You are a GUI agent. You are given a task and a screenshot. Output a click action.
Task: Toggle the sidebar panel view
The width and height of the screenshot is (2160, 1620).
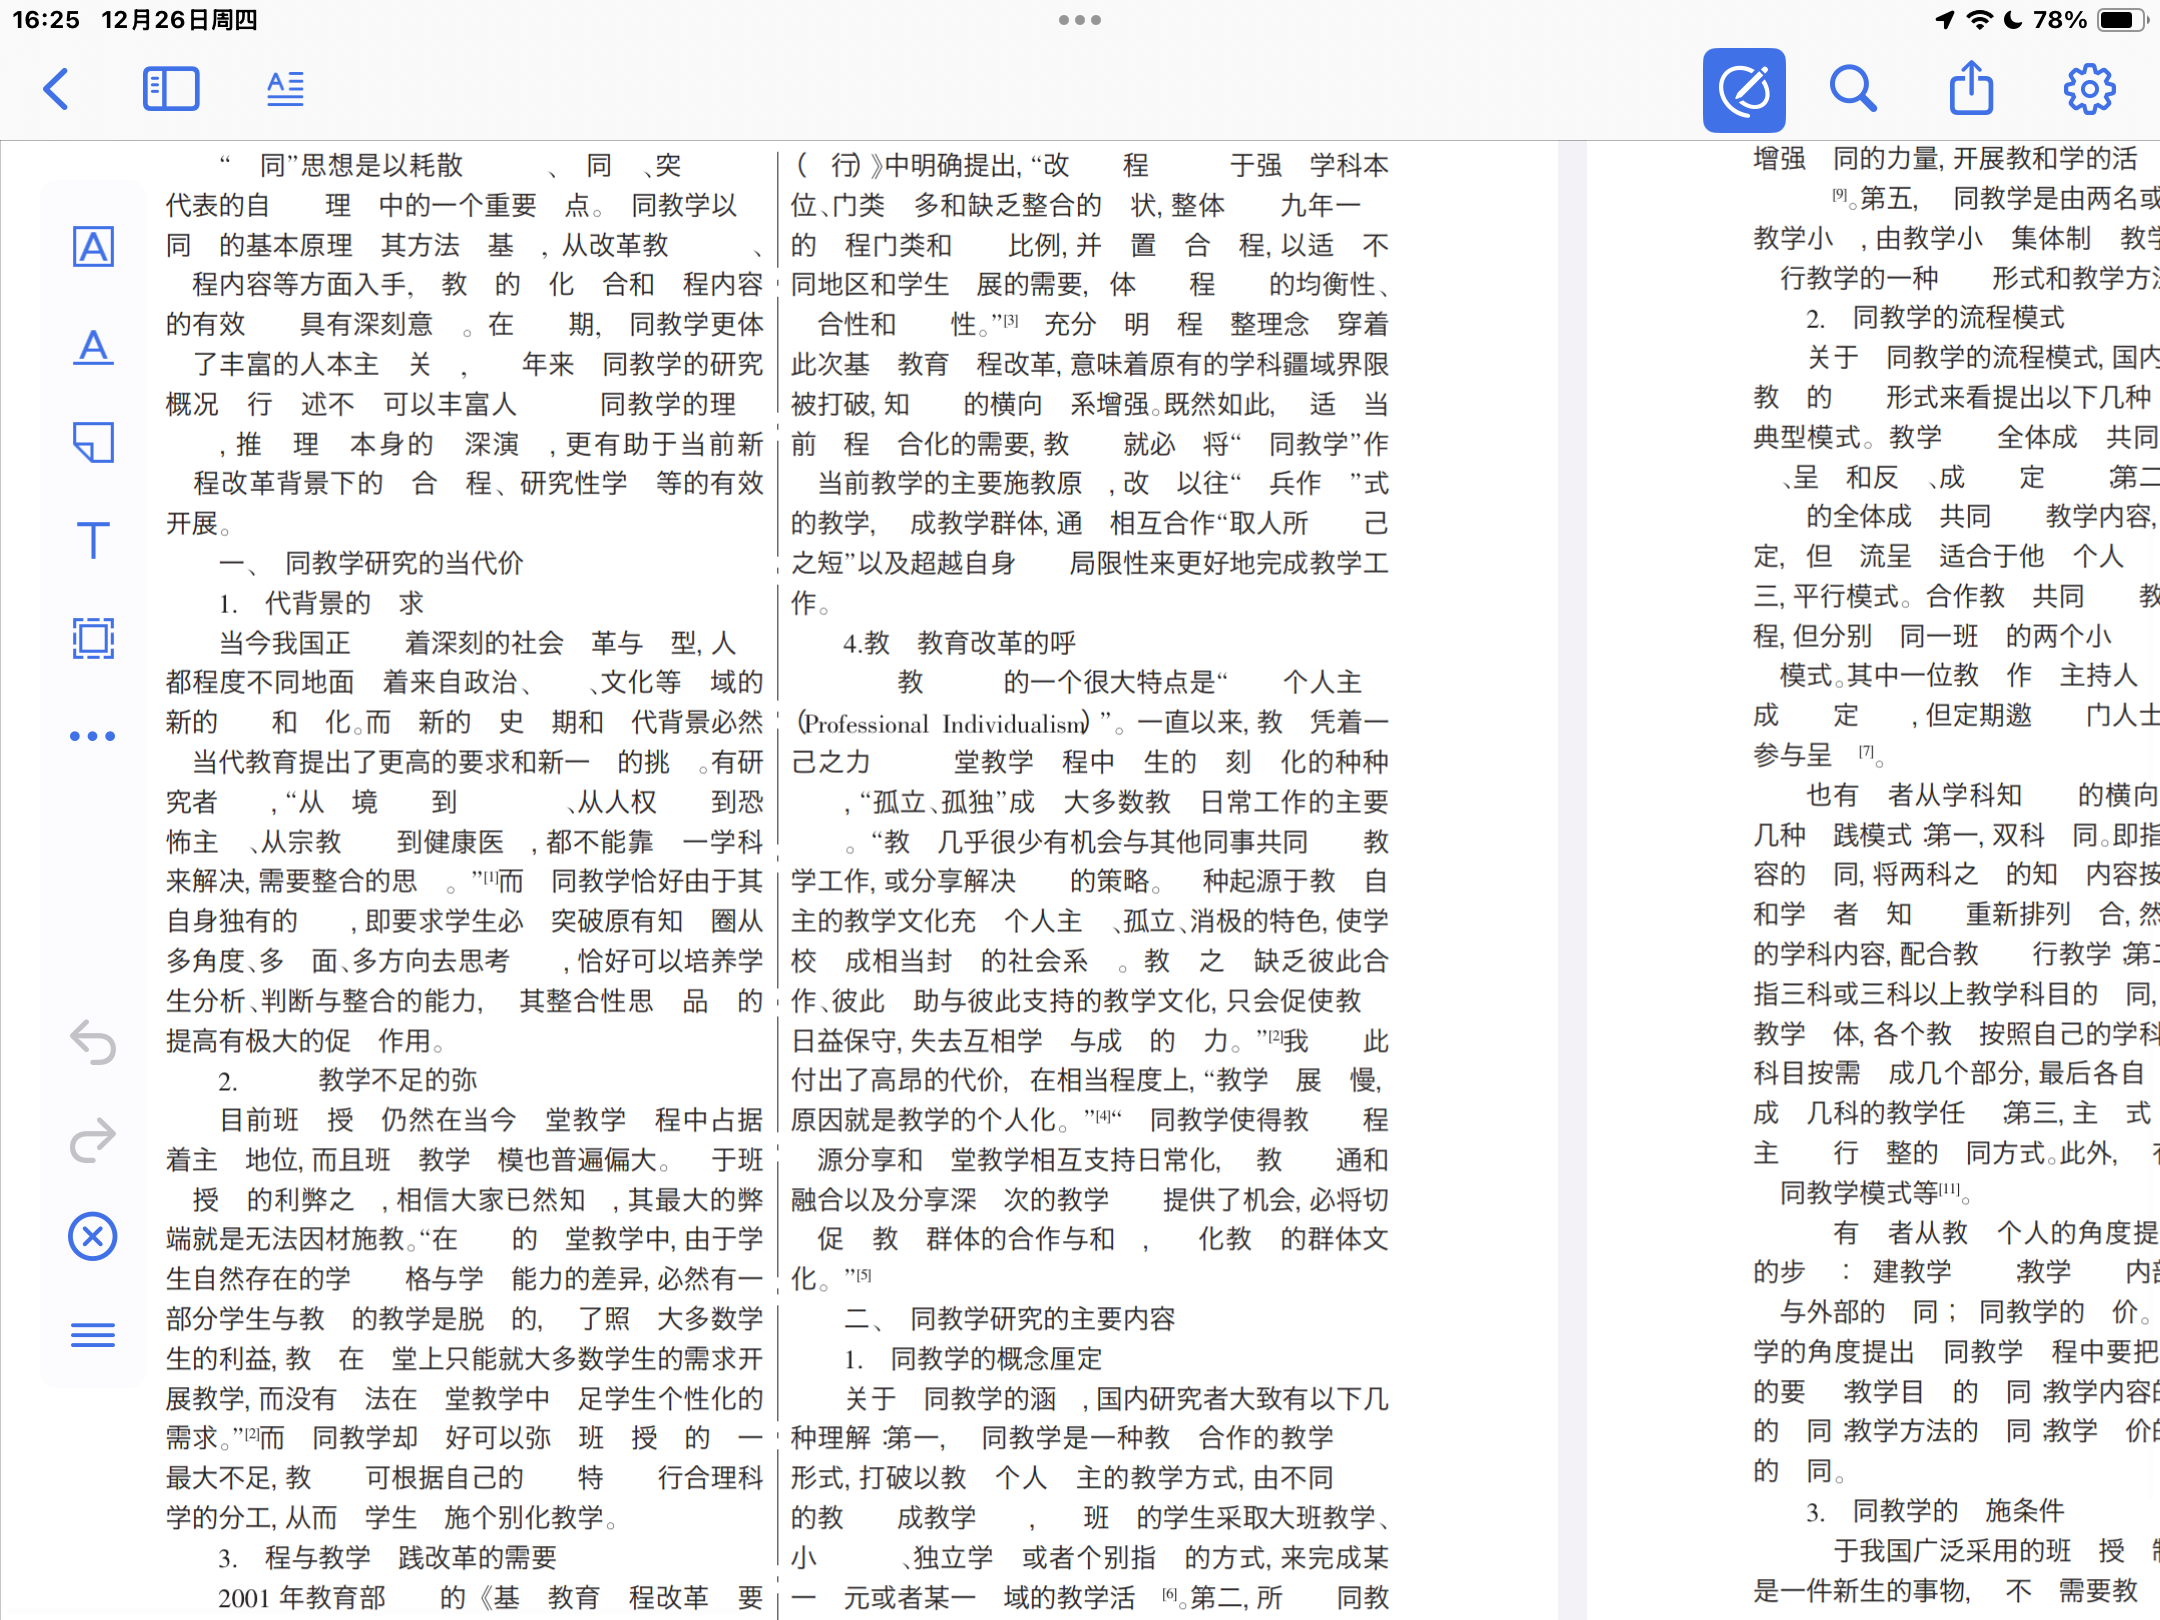[x=171, y=89]
